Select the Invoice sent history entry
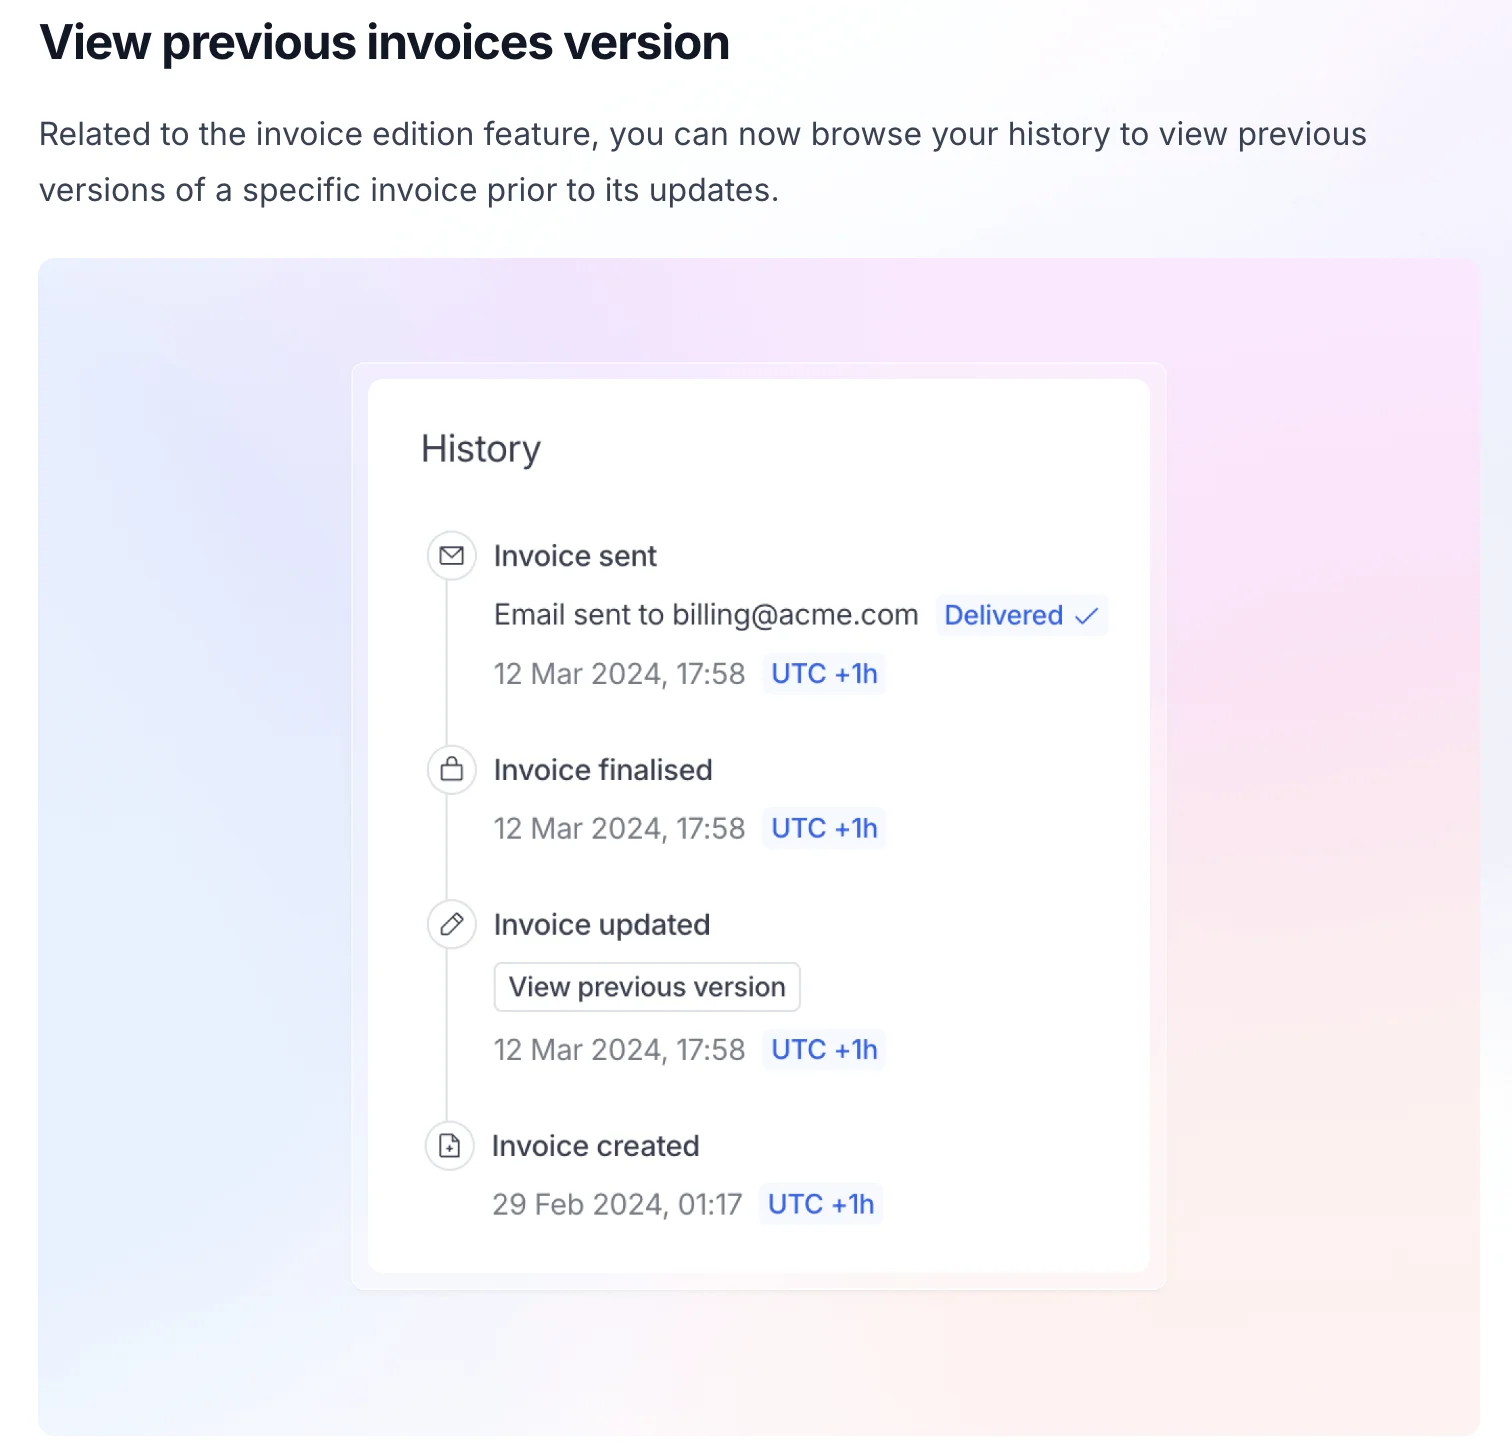 pyautogui.click(x=575, y=556)
